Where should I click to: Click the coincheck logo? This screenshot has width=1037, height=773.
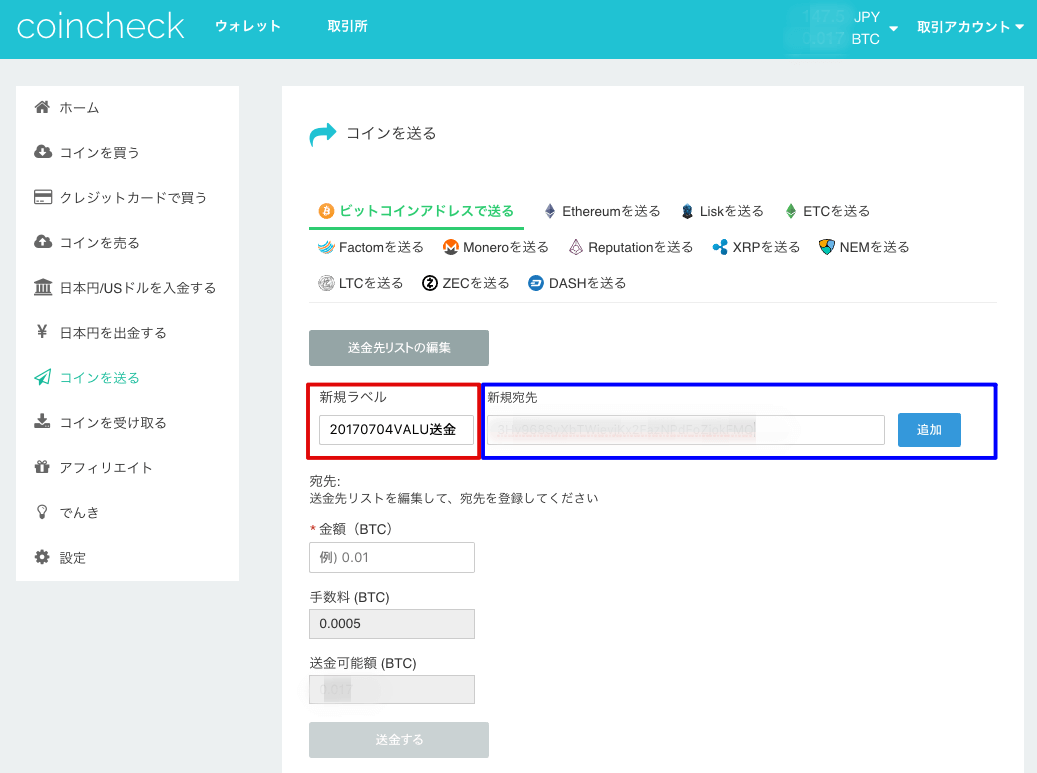point(100,26)
